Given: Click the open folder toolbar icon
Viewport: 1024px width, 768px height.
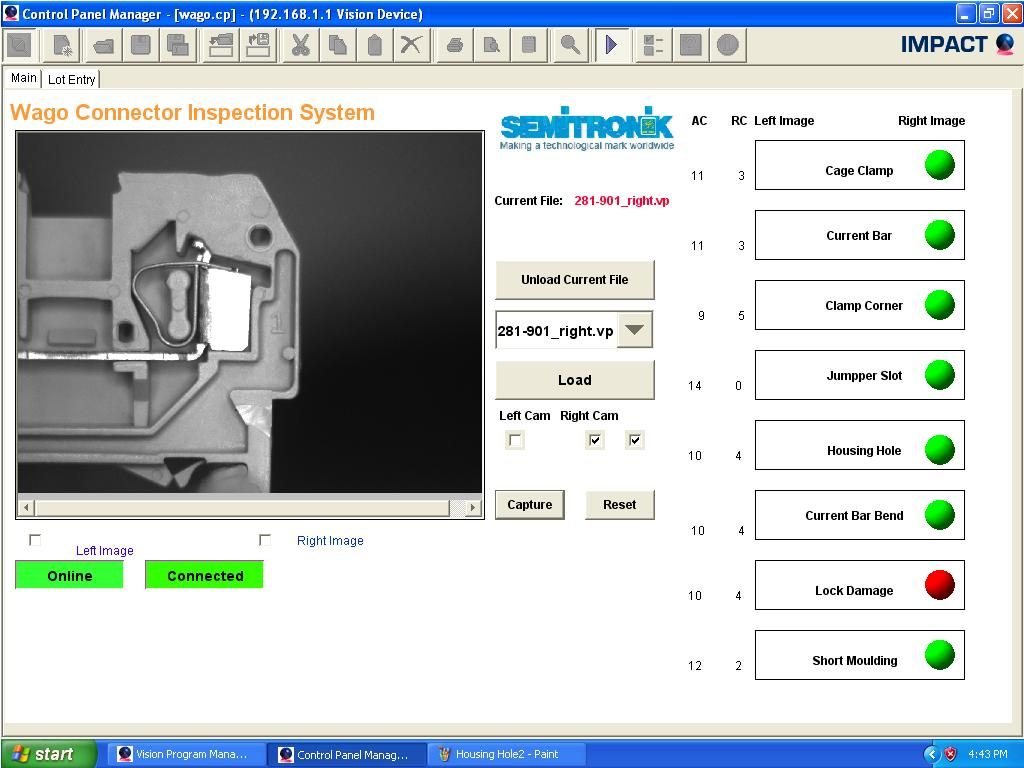Looking at the screenshot, I should pyautogui.click(x=103, y=45).
